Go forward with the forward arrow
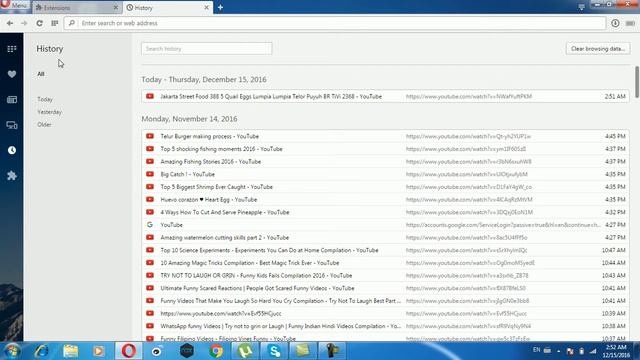This screenshot has height=360, width=640. [24, 23]
